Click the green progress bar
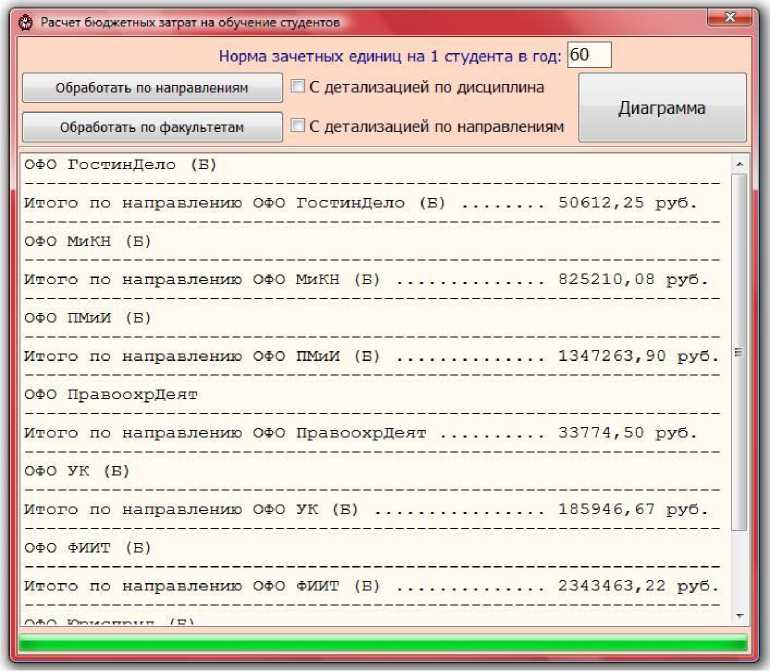The image size is (770, 671). tap(383, 643)
